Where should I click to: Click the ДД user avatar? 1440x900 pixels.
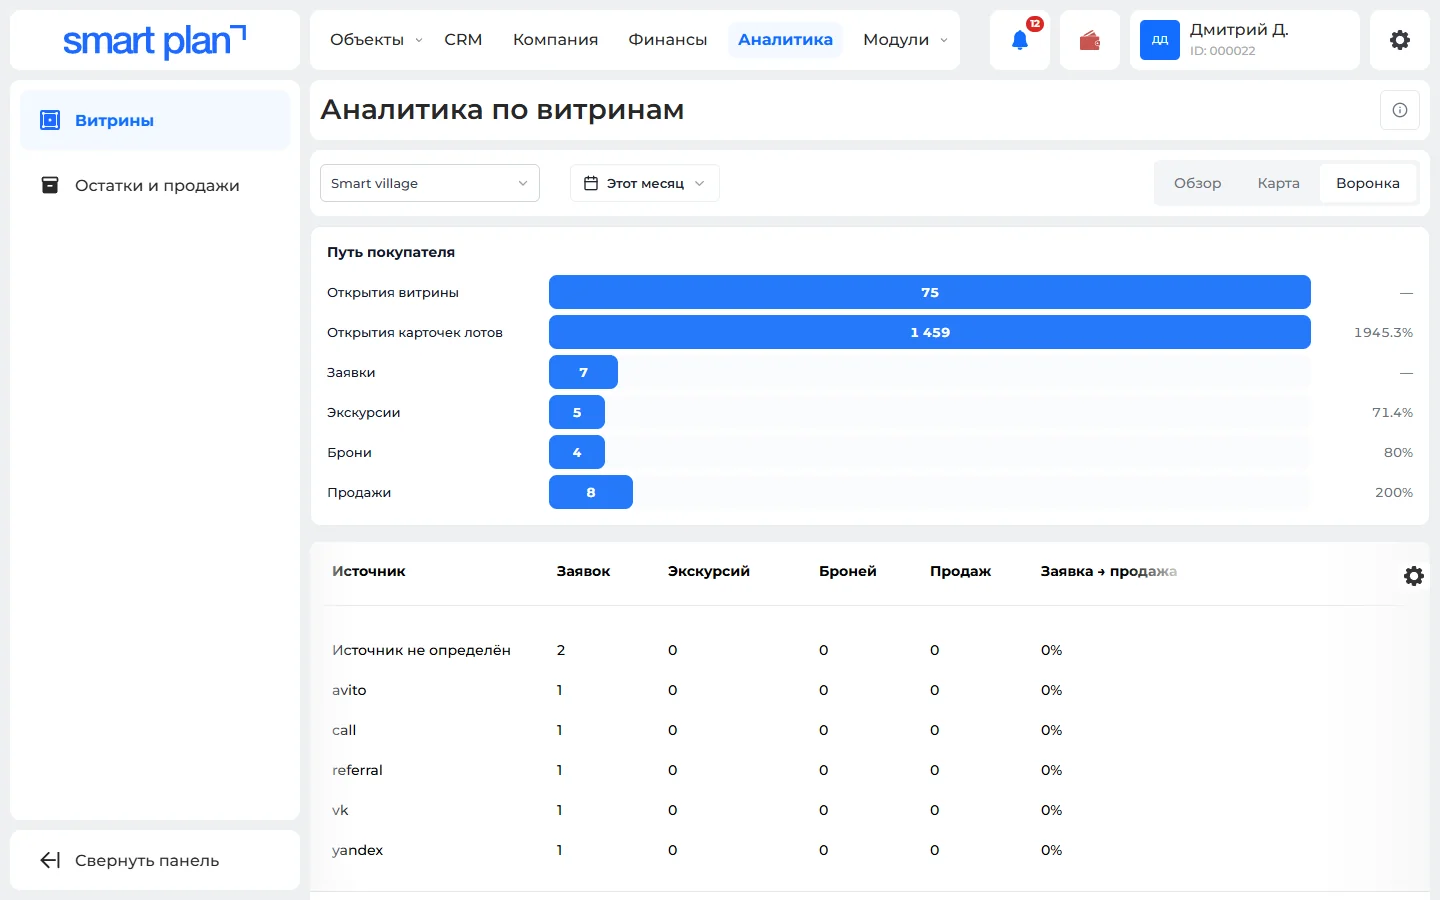pyautogui.click(x=1160, y=40)
